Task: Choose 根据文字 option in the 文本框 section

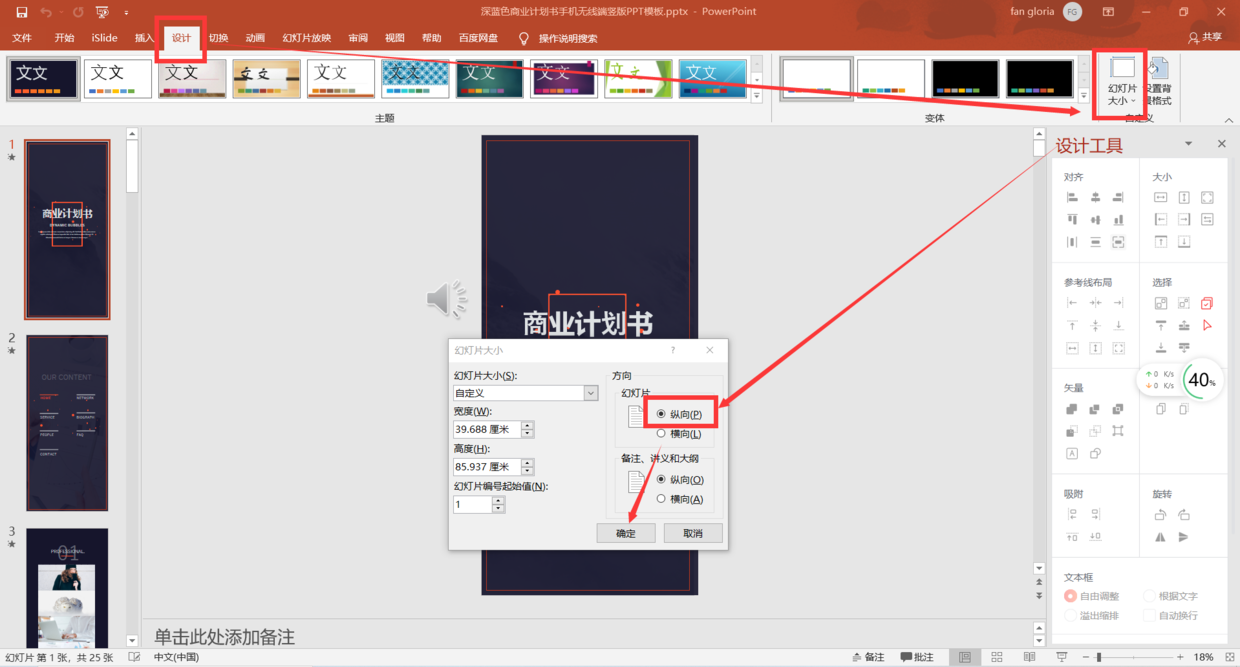Action: click(1152, 595)
